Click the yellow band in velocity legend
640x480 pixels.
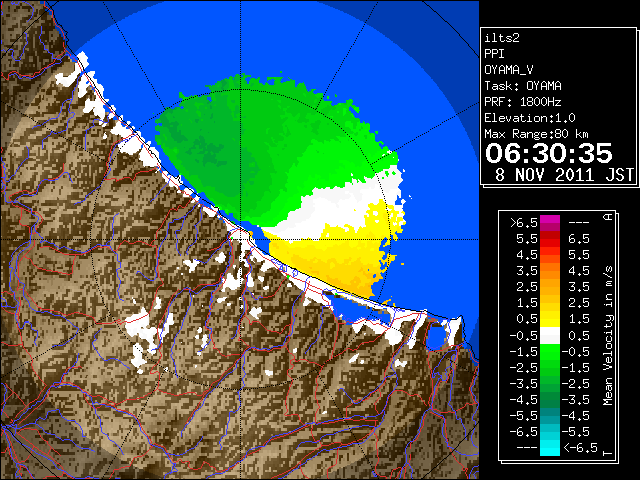tap(550, 319)
